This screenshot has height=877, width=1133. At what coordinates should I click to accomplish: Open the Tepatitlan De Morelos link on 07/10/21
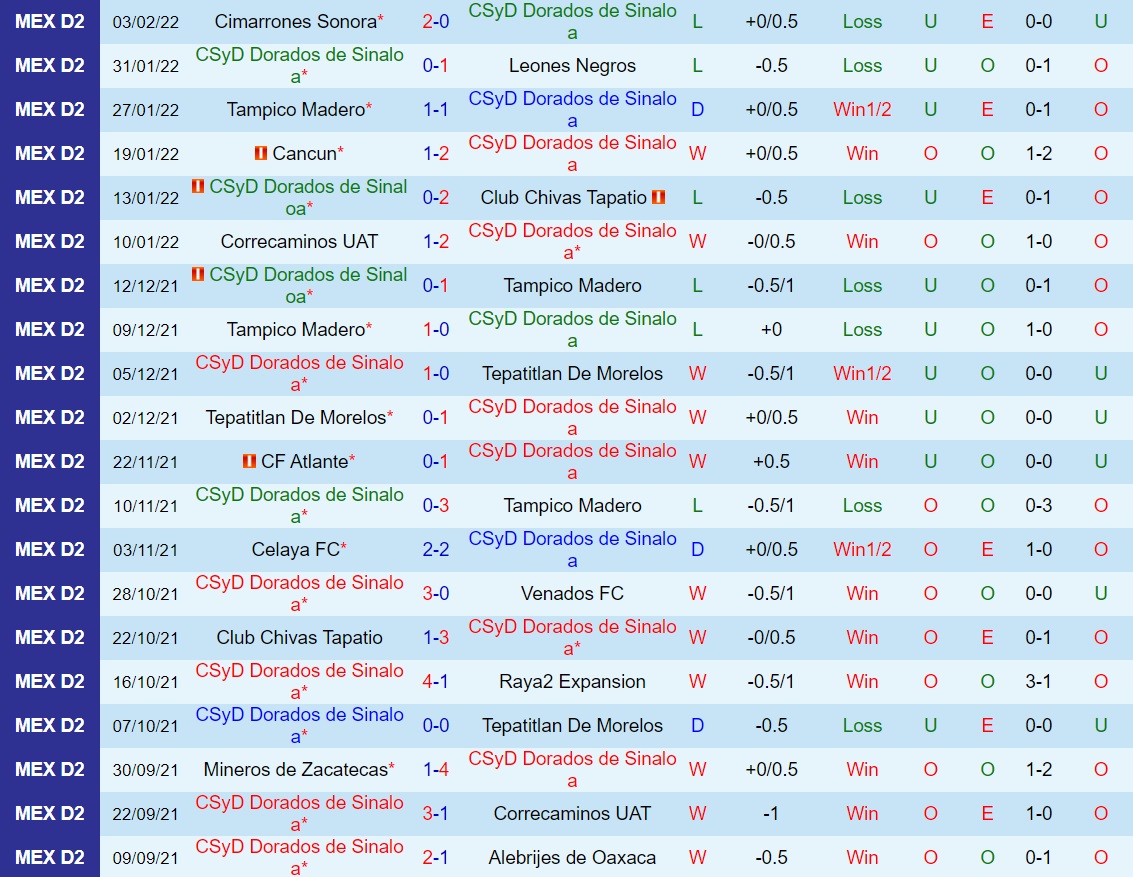pos(572,726)
